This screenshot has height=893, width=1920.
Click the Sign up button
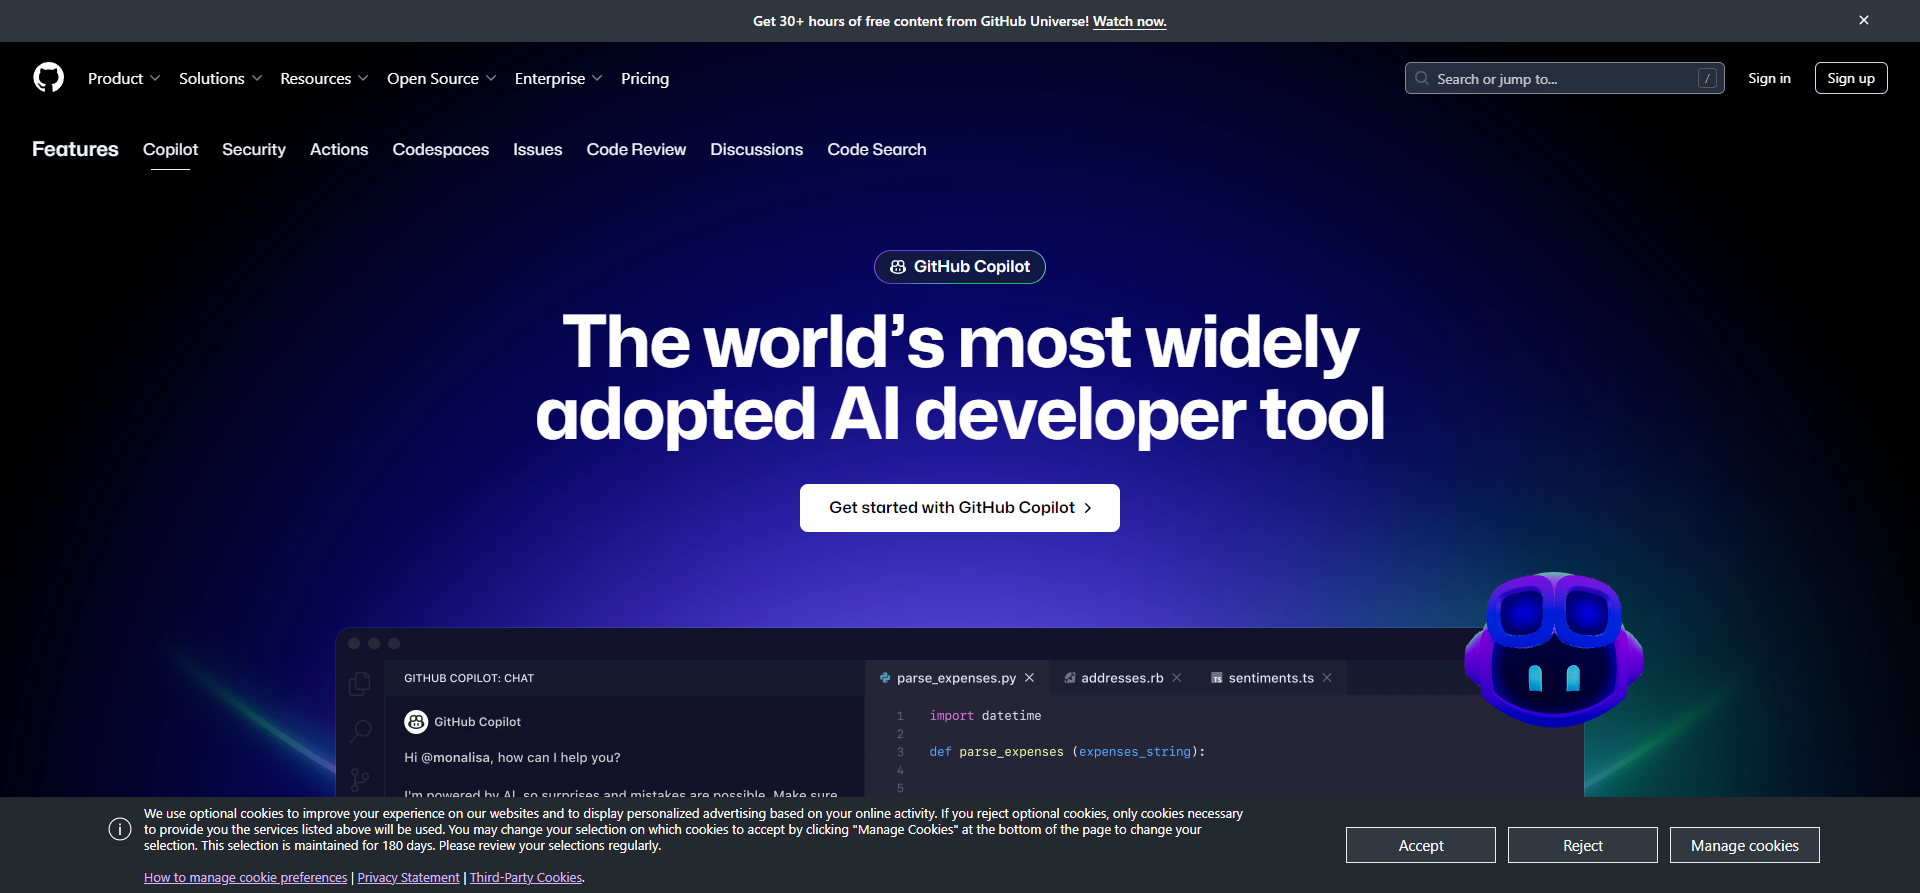point(1851,78)
